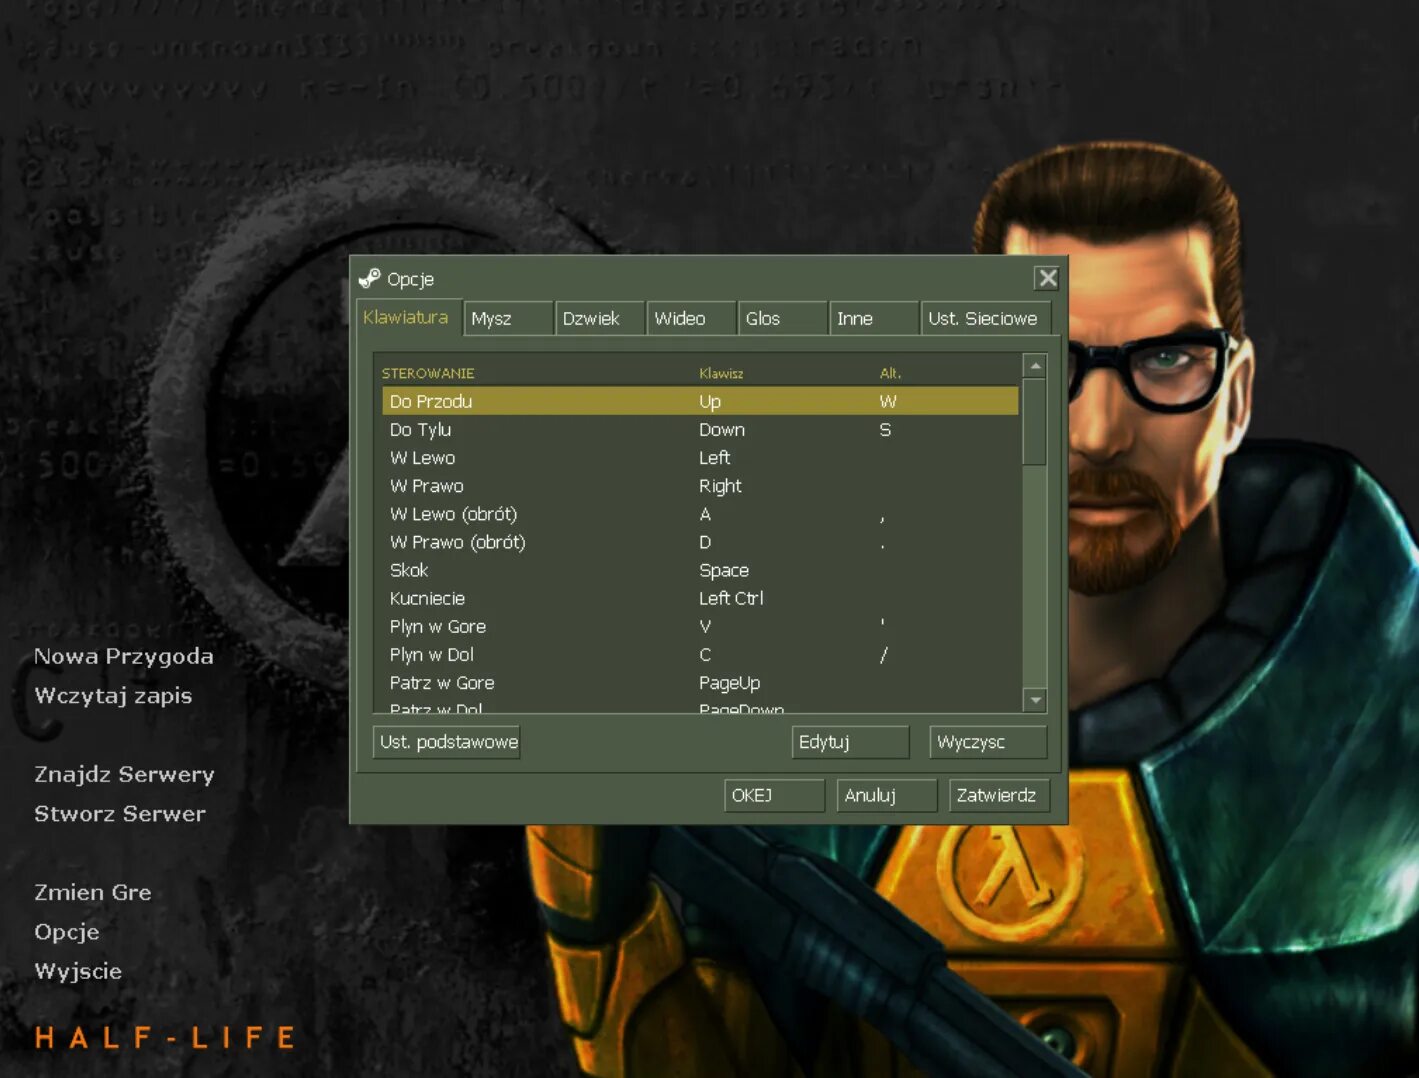Screen dimensions: 1419x1078
Task: Click the alternate W key for Do Przodu
Action: [x=888, y=401]
